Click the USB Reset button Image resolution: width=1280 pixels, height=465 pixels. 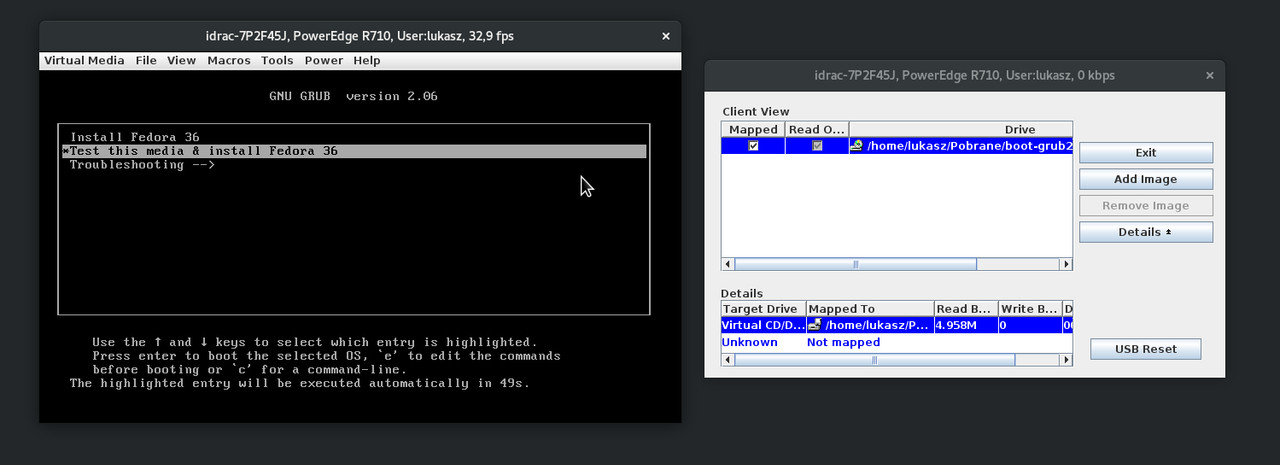tap(1145, 349)
